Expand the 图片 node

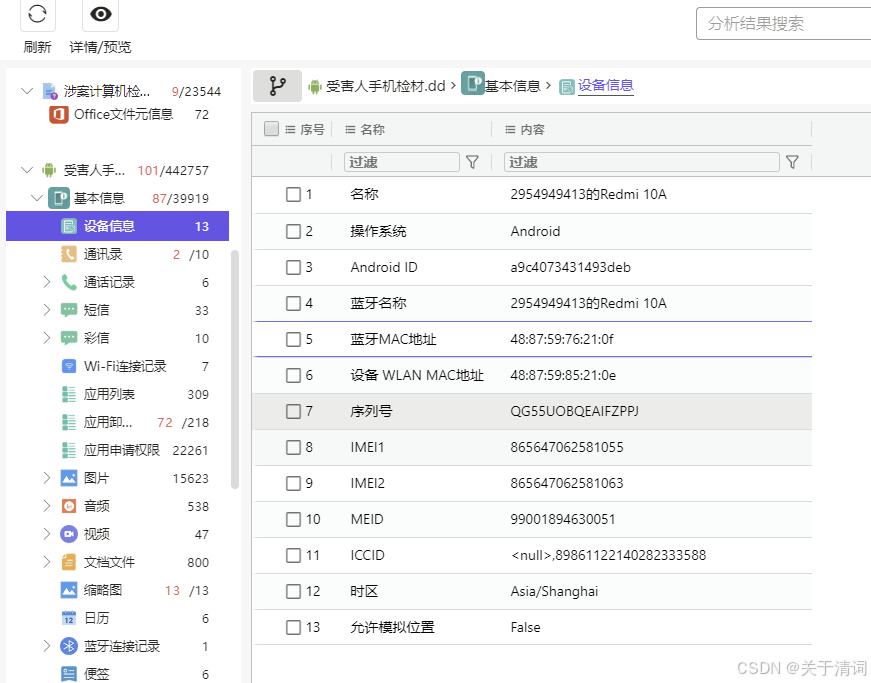point(47,478)
